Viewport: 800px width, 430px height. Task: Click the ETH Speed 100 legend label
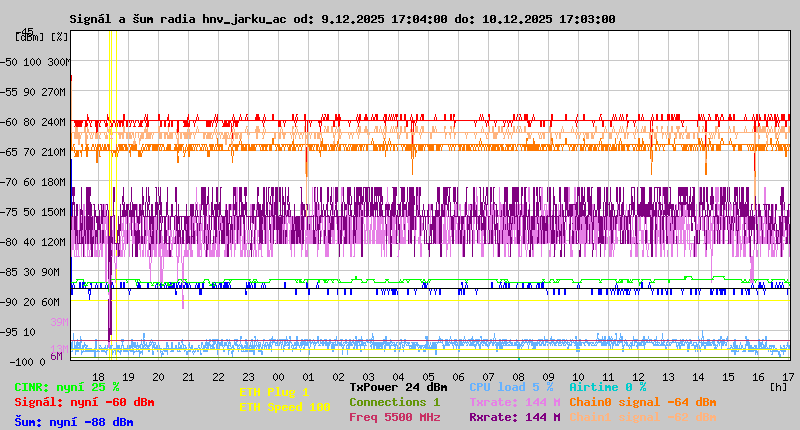point(284,407)
